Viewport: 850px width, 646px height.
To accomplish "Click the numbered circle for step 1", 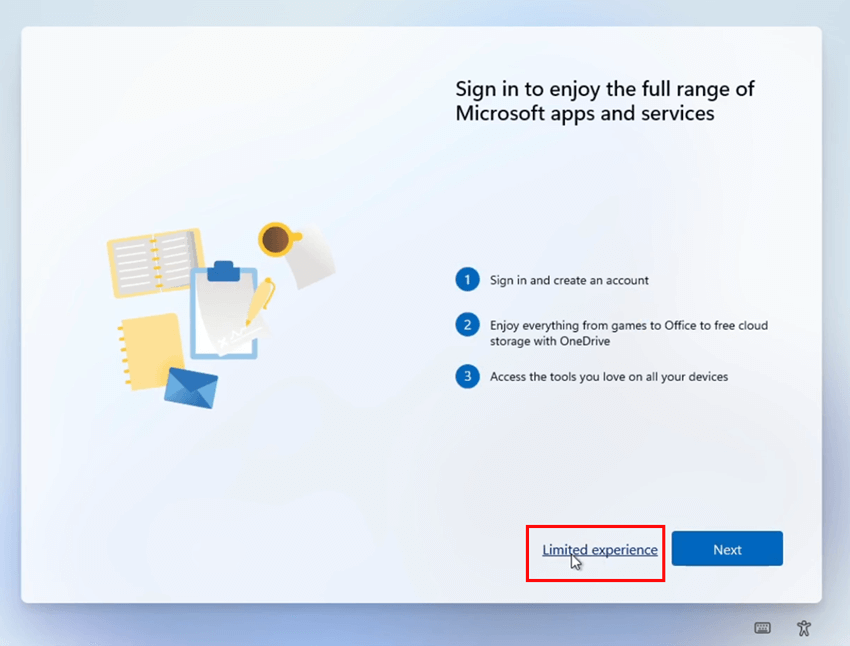I will point(467,280).
